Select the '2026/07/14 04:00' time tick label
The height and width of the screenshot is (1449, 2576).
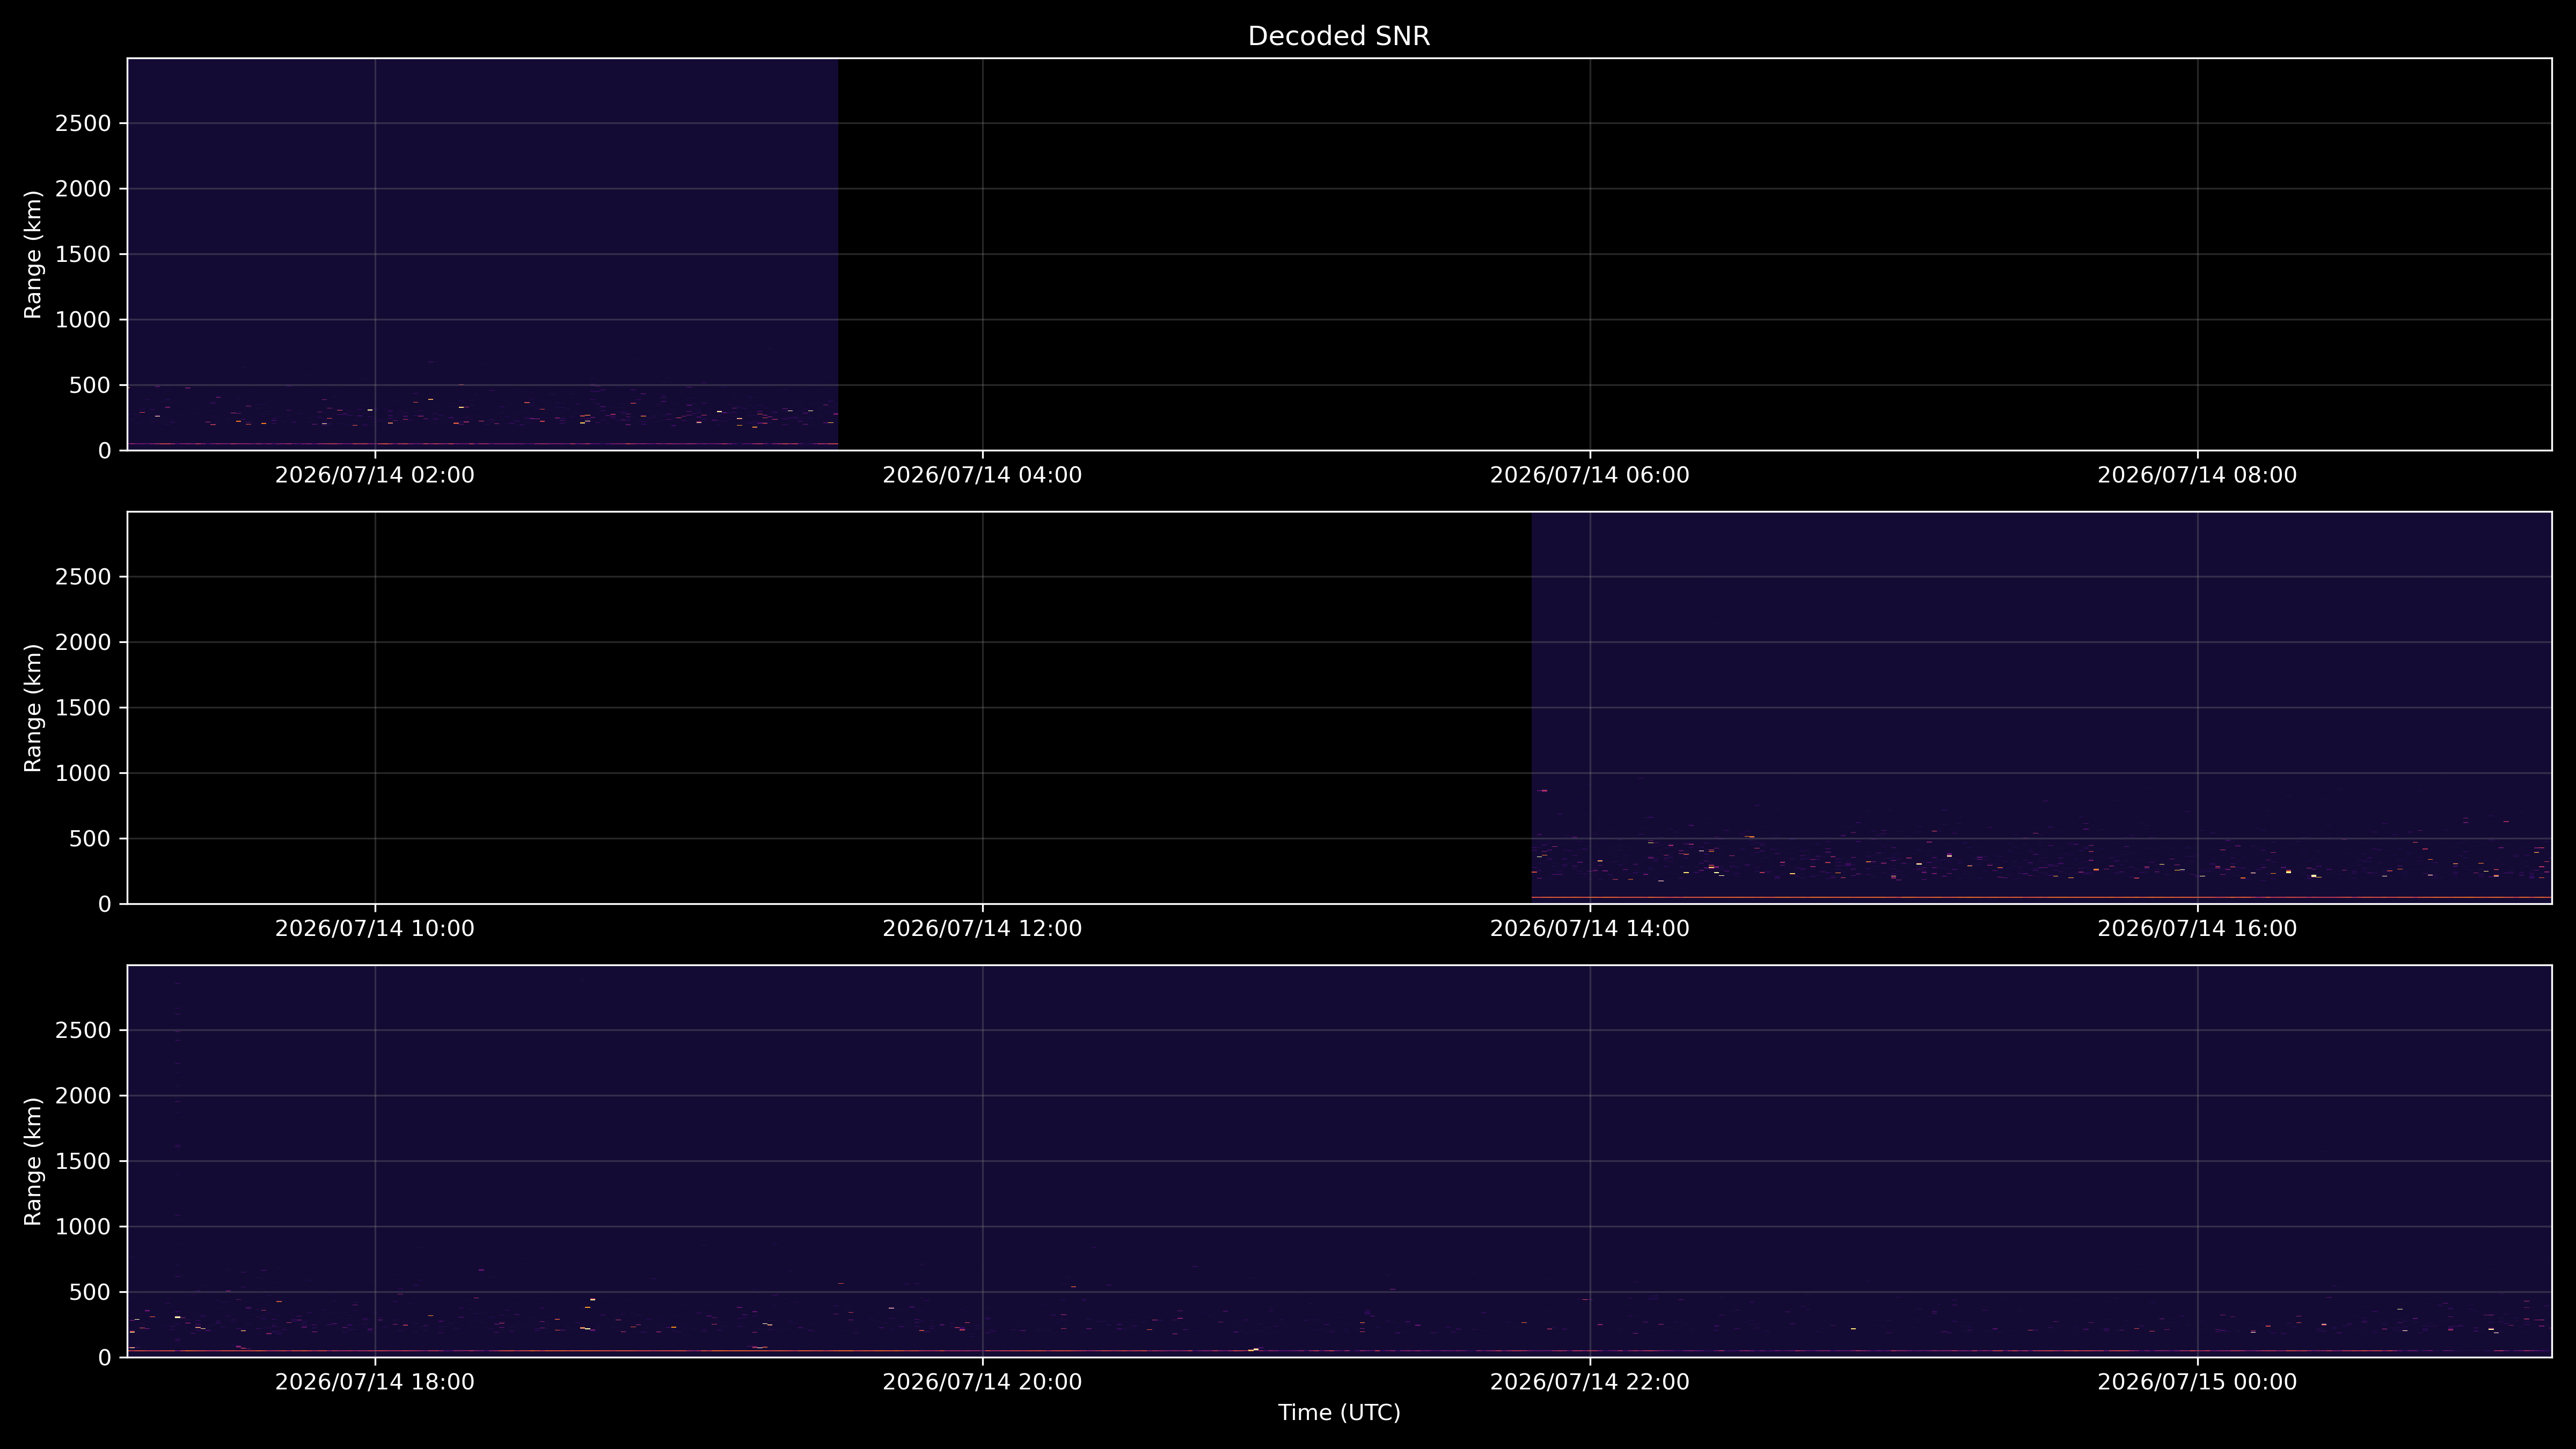[x=982, y=475]
